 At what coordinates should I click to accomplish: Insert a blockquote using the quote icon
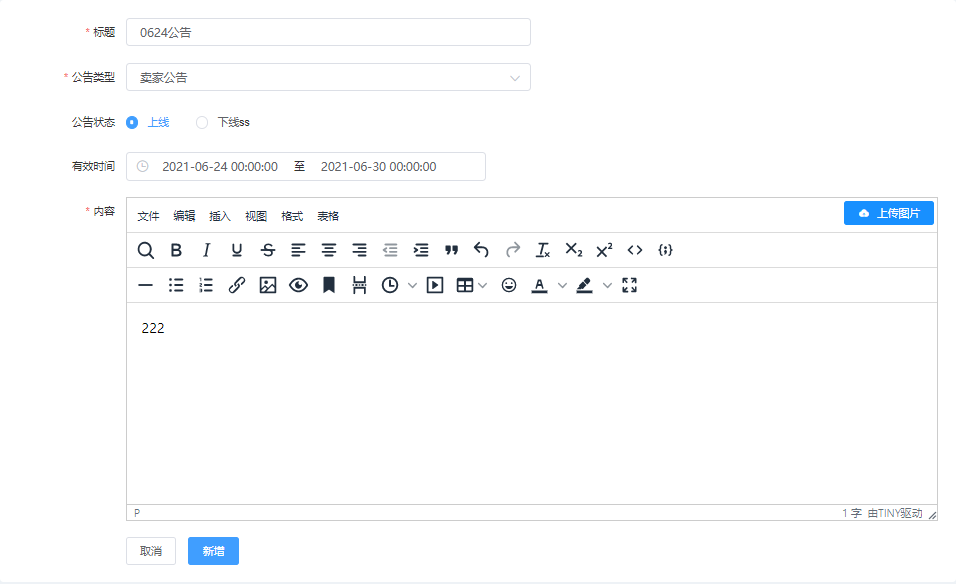[451, 250]
